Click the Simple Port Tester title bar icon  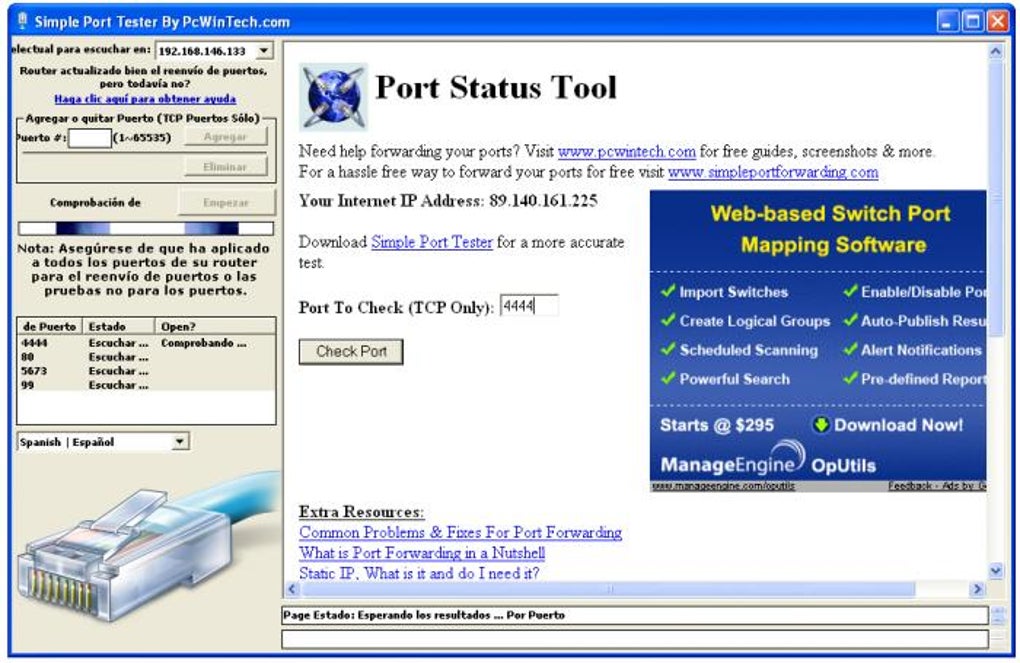pyautogui.click(x=23, y=21)
